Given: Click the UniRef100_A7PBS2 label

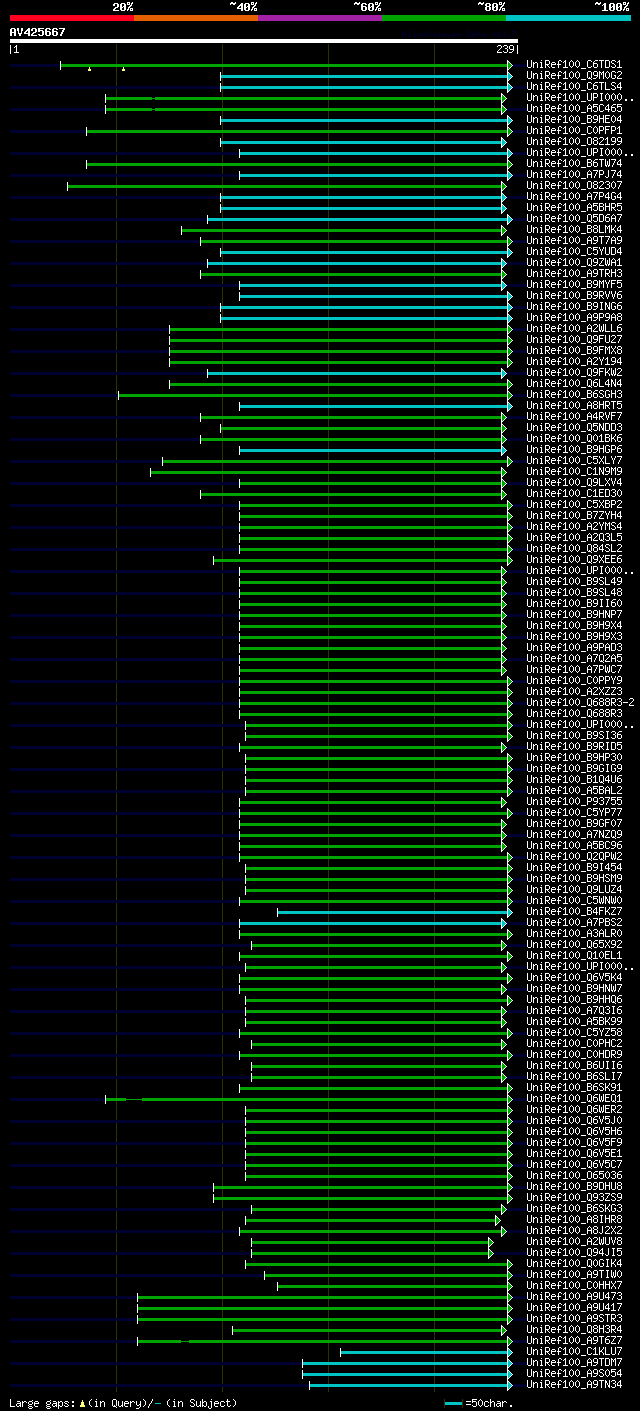Looking at the screenshot, I should 573,922.
